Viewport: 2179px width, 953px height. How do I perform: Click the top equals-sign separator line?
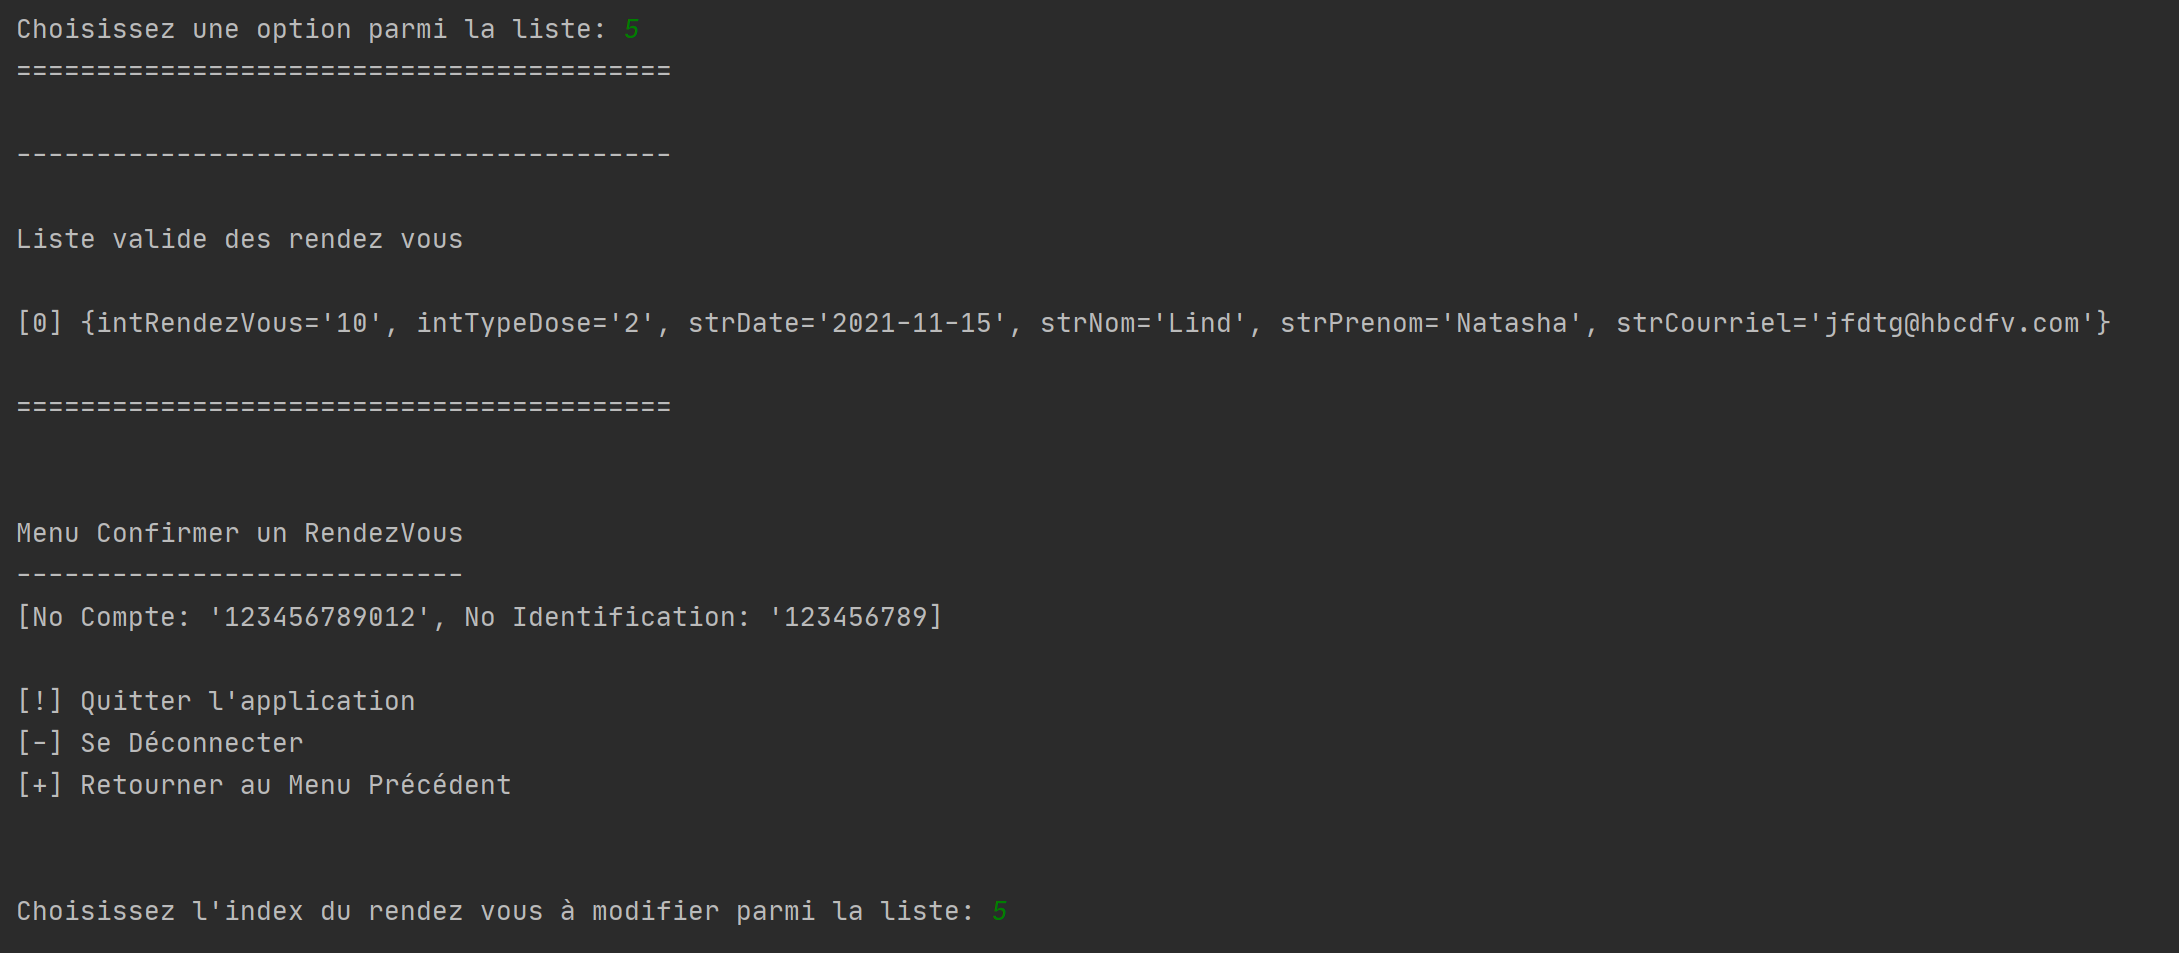[344, 72]
